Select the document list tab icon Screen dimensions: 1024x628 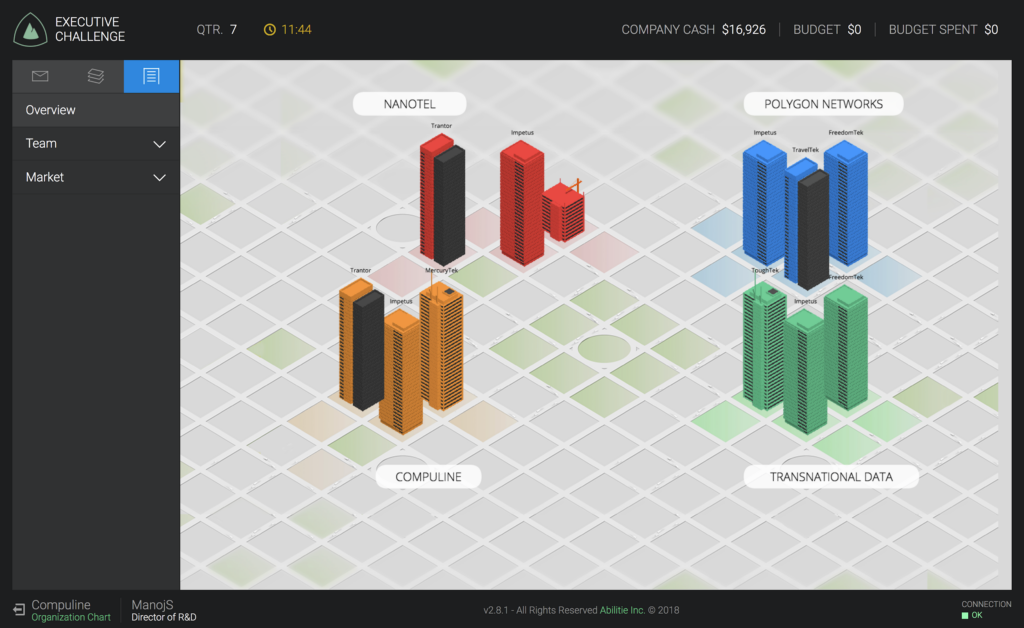[151, 76]
